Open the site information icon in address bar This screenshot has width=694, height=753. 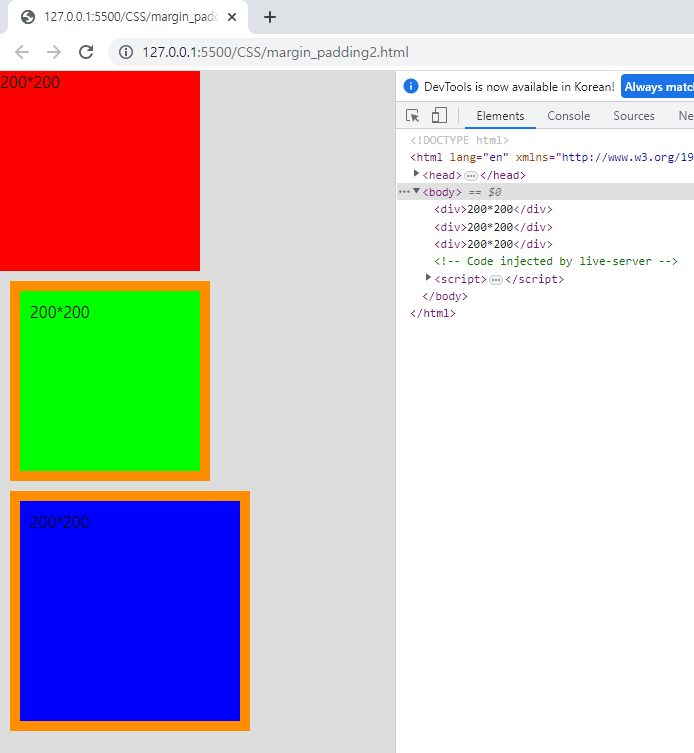[x=126, y=52]
